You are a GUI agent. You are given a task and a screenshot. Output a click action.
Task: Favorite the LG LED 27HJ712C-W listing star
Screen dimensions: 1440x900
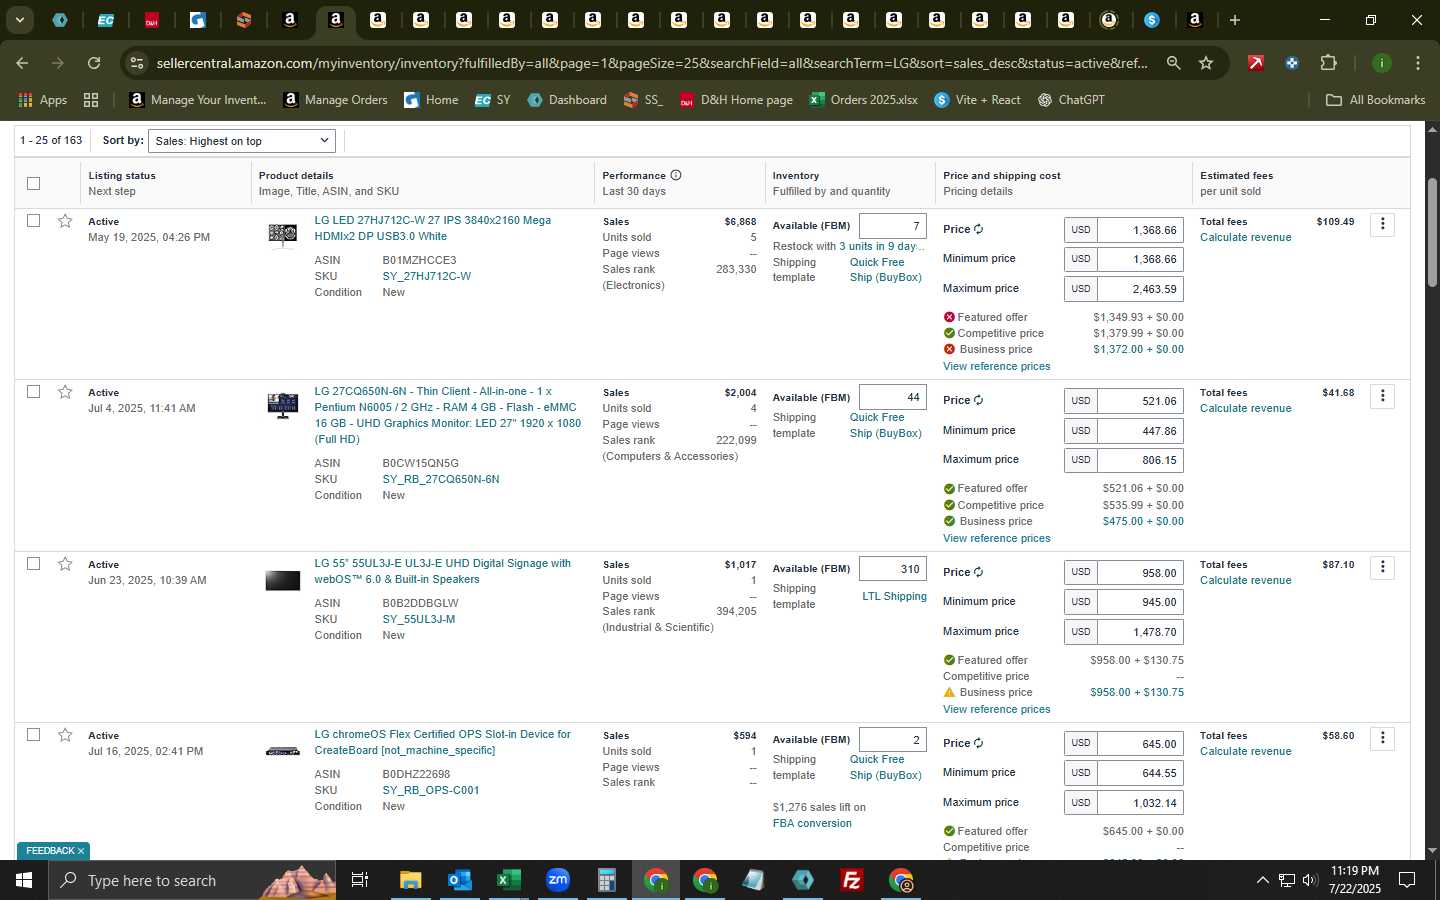(x=65, y=221)
